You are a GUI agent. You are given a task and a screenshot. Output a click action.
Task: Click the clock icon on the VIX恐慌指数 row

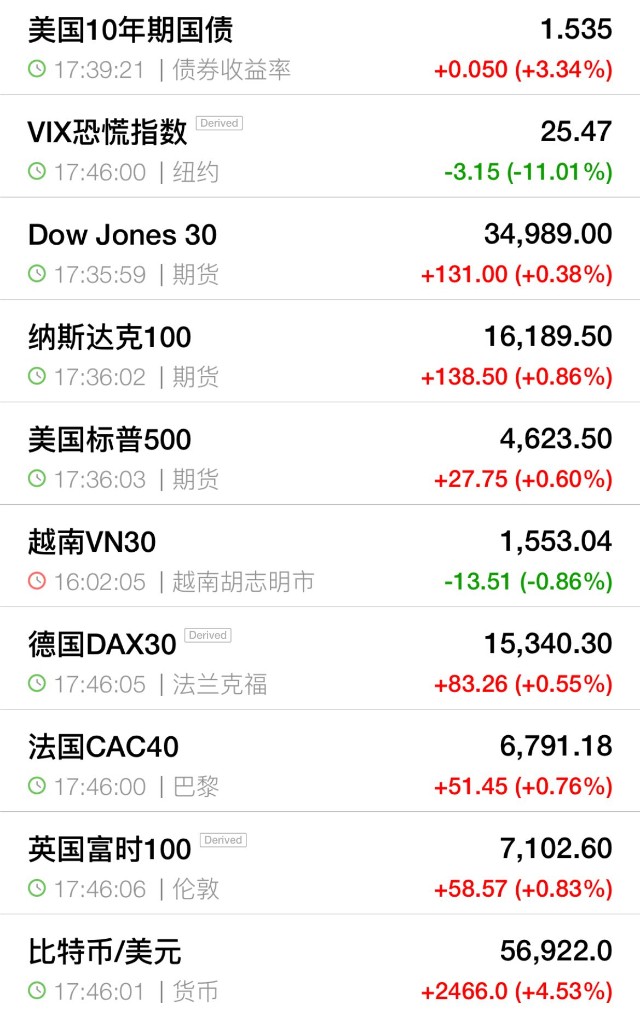pos(37,171)
